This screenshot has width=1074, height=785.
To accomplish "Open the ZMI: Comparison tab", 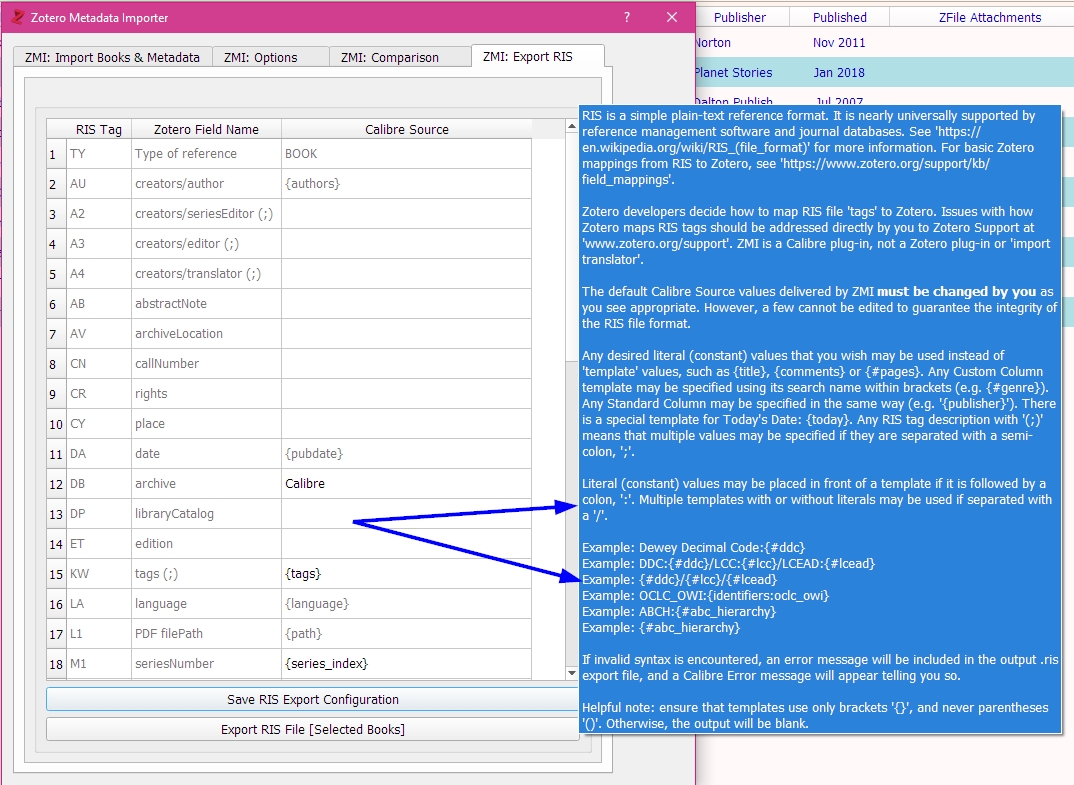I will [x=390, y=58].
